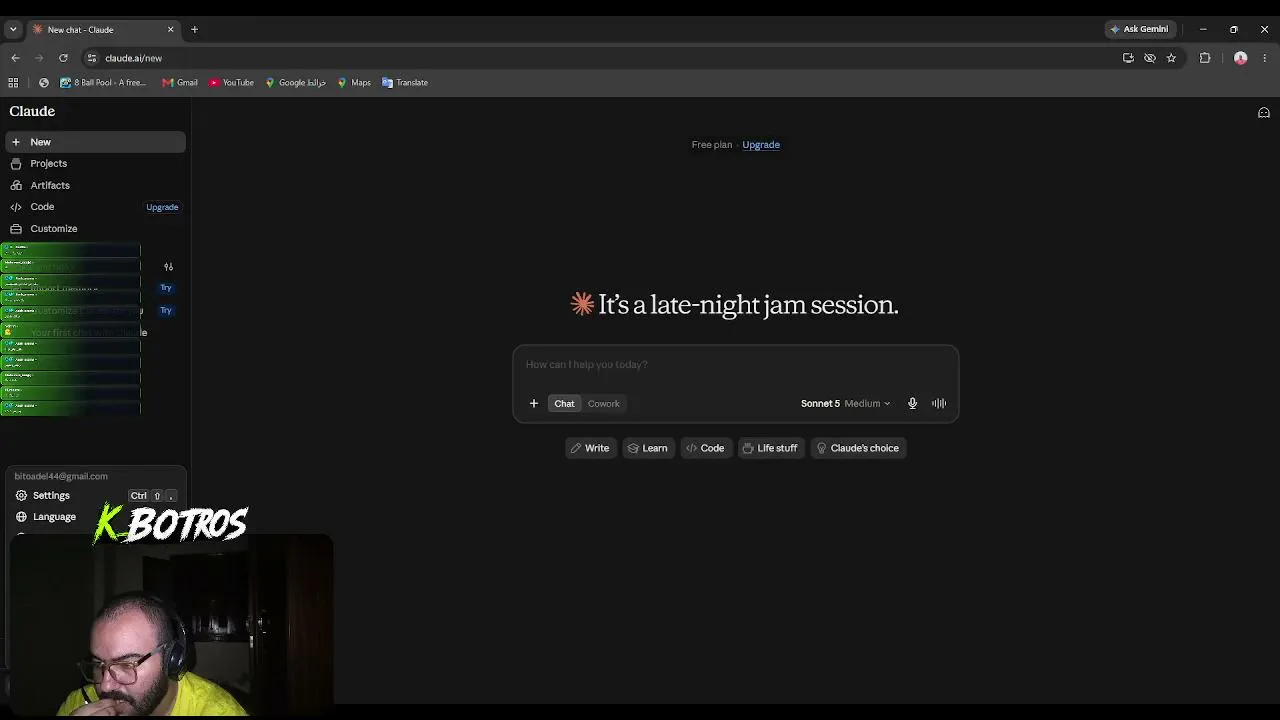Screen dimensions: 1280x720
Task: Open the Sonnet 5 model selector dropdown
Action: point(845,403)
